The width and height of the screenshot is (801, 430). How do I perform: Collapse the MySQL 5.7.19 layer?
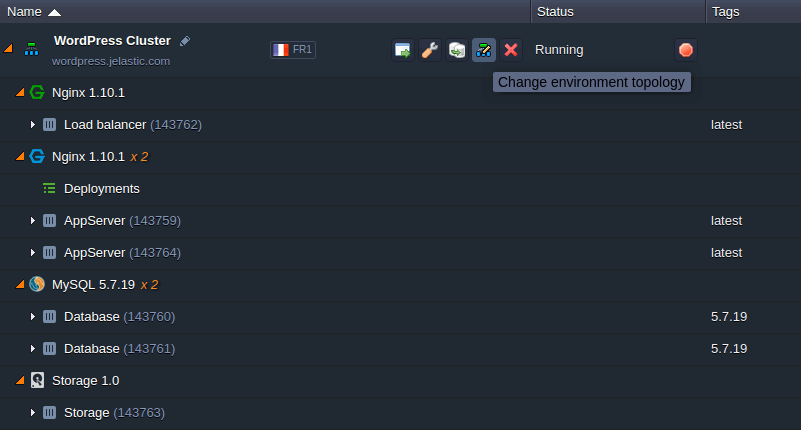tap(20, 284)
